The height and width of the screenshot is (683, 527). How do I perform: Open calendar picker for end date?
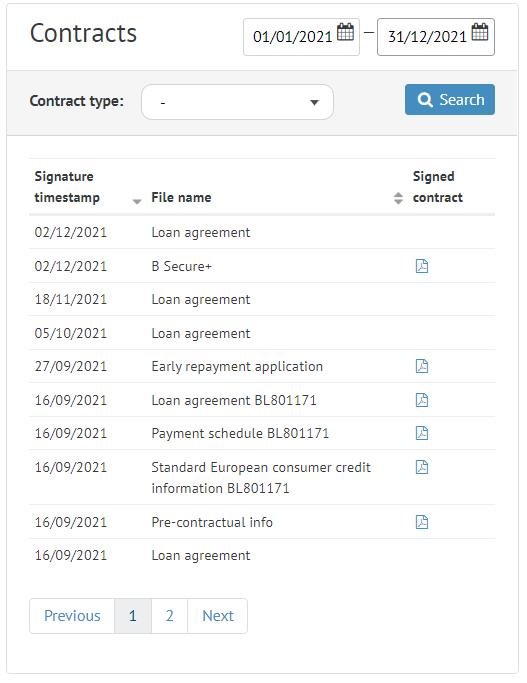(480, 32)
